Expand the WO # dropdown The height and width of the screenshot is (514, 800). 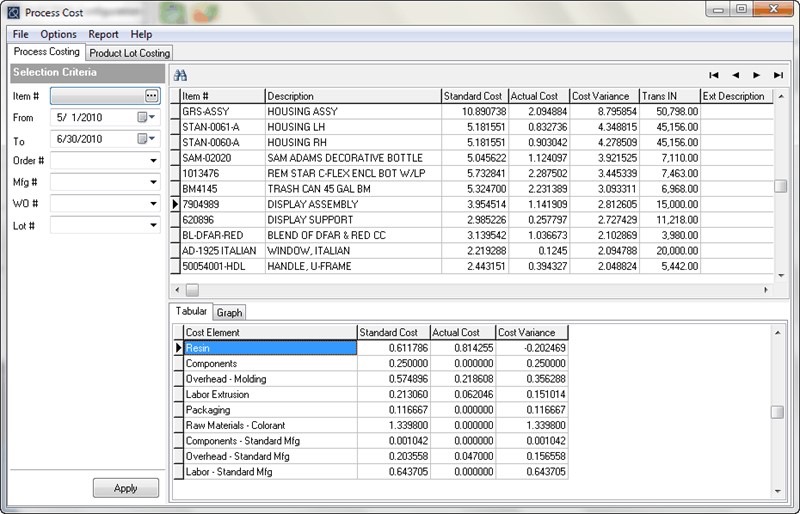coord(153,204)
